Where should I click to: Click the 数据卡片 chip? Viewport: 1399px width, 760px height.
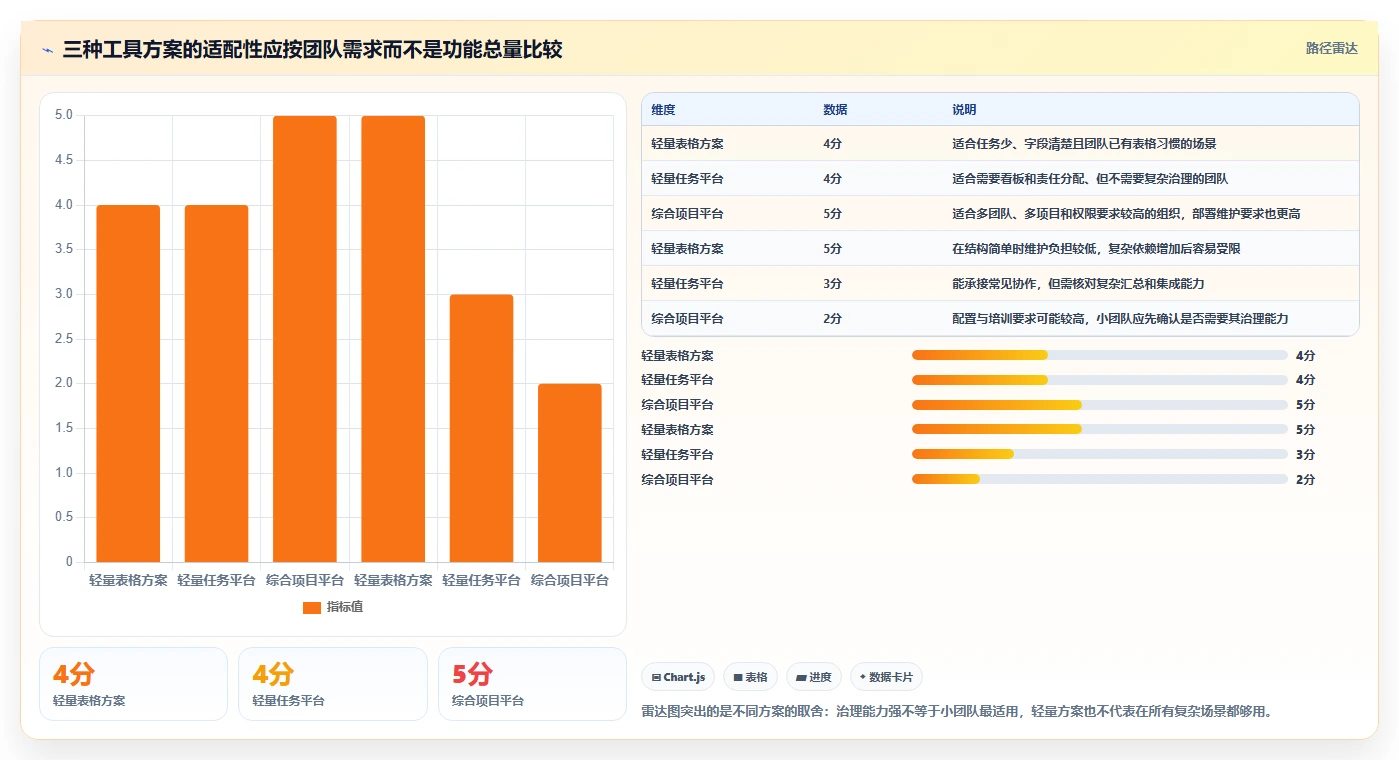(887, 677)
